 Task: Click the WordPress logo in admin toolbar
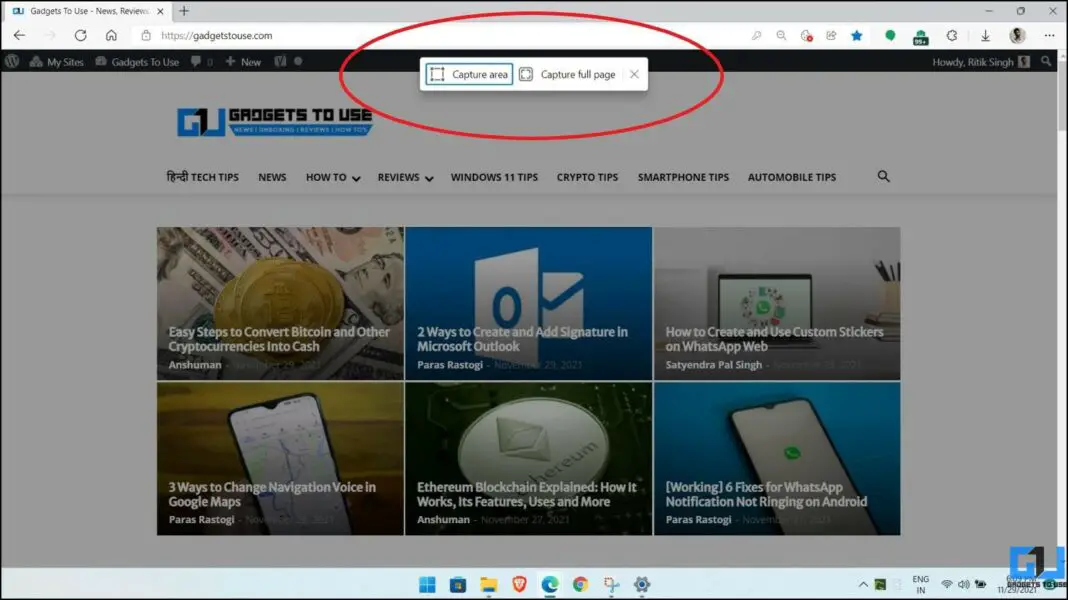click(12, 61)
